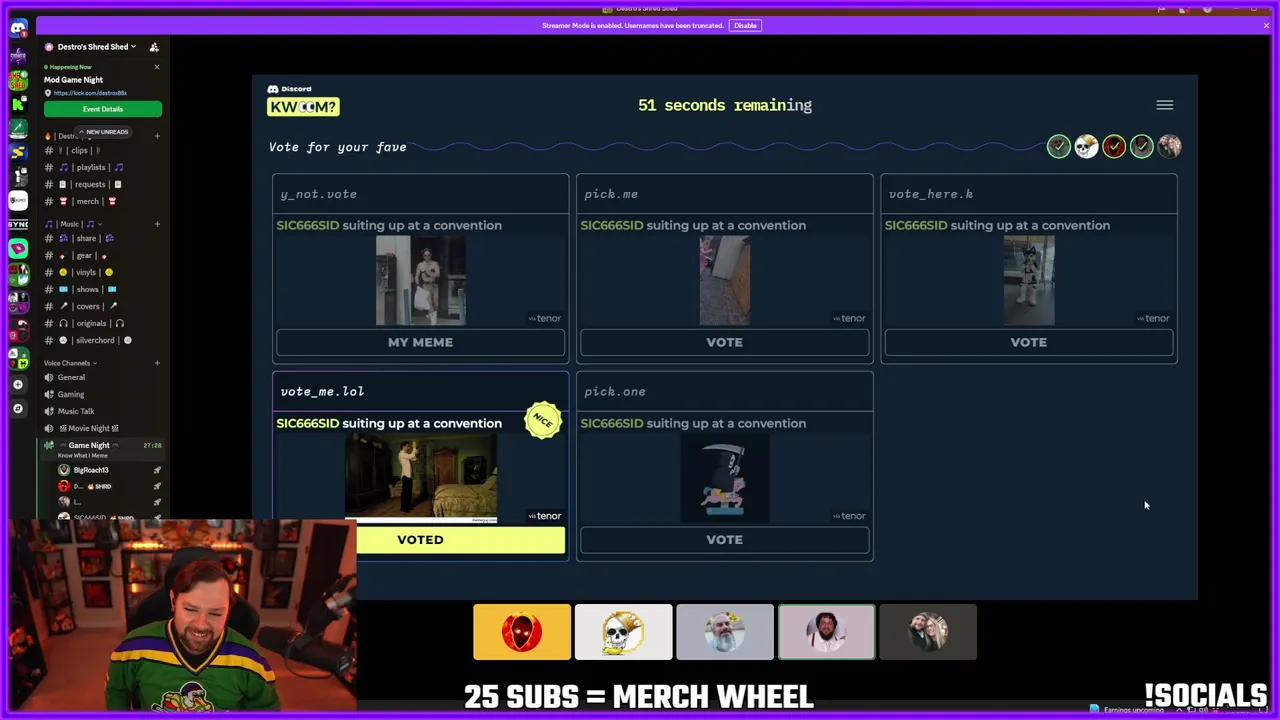Click via tenor label on y_not.vote card

click(x=544, y=318)
